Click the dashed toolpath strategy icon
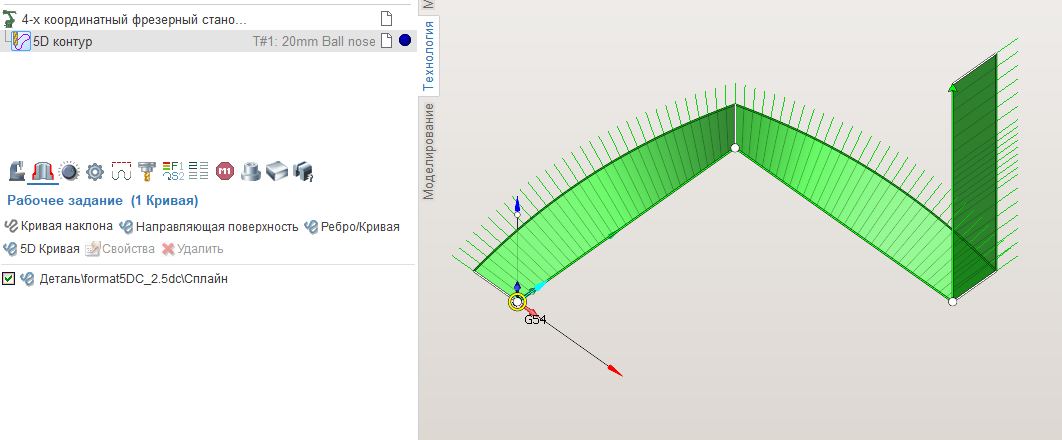Image resolution: width=1062 pixels, height=440 pixels. tap(121, 171)
